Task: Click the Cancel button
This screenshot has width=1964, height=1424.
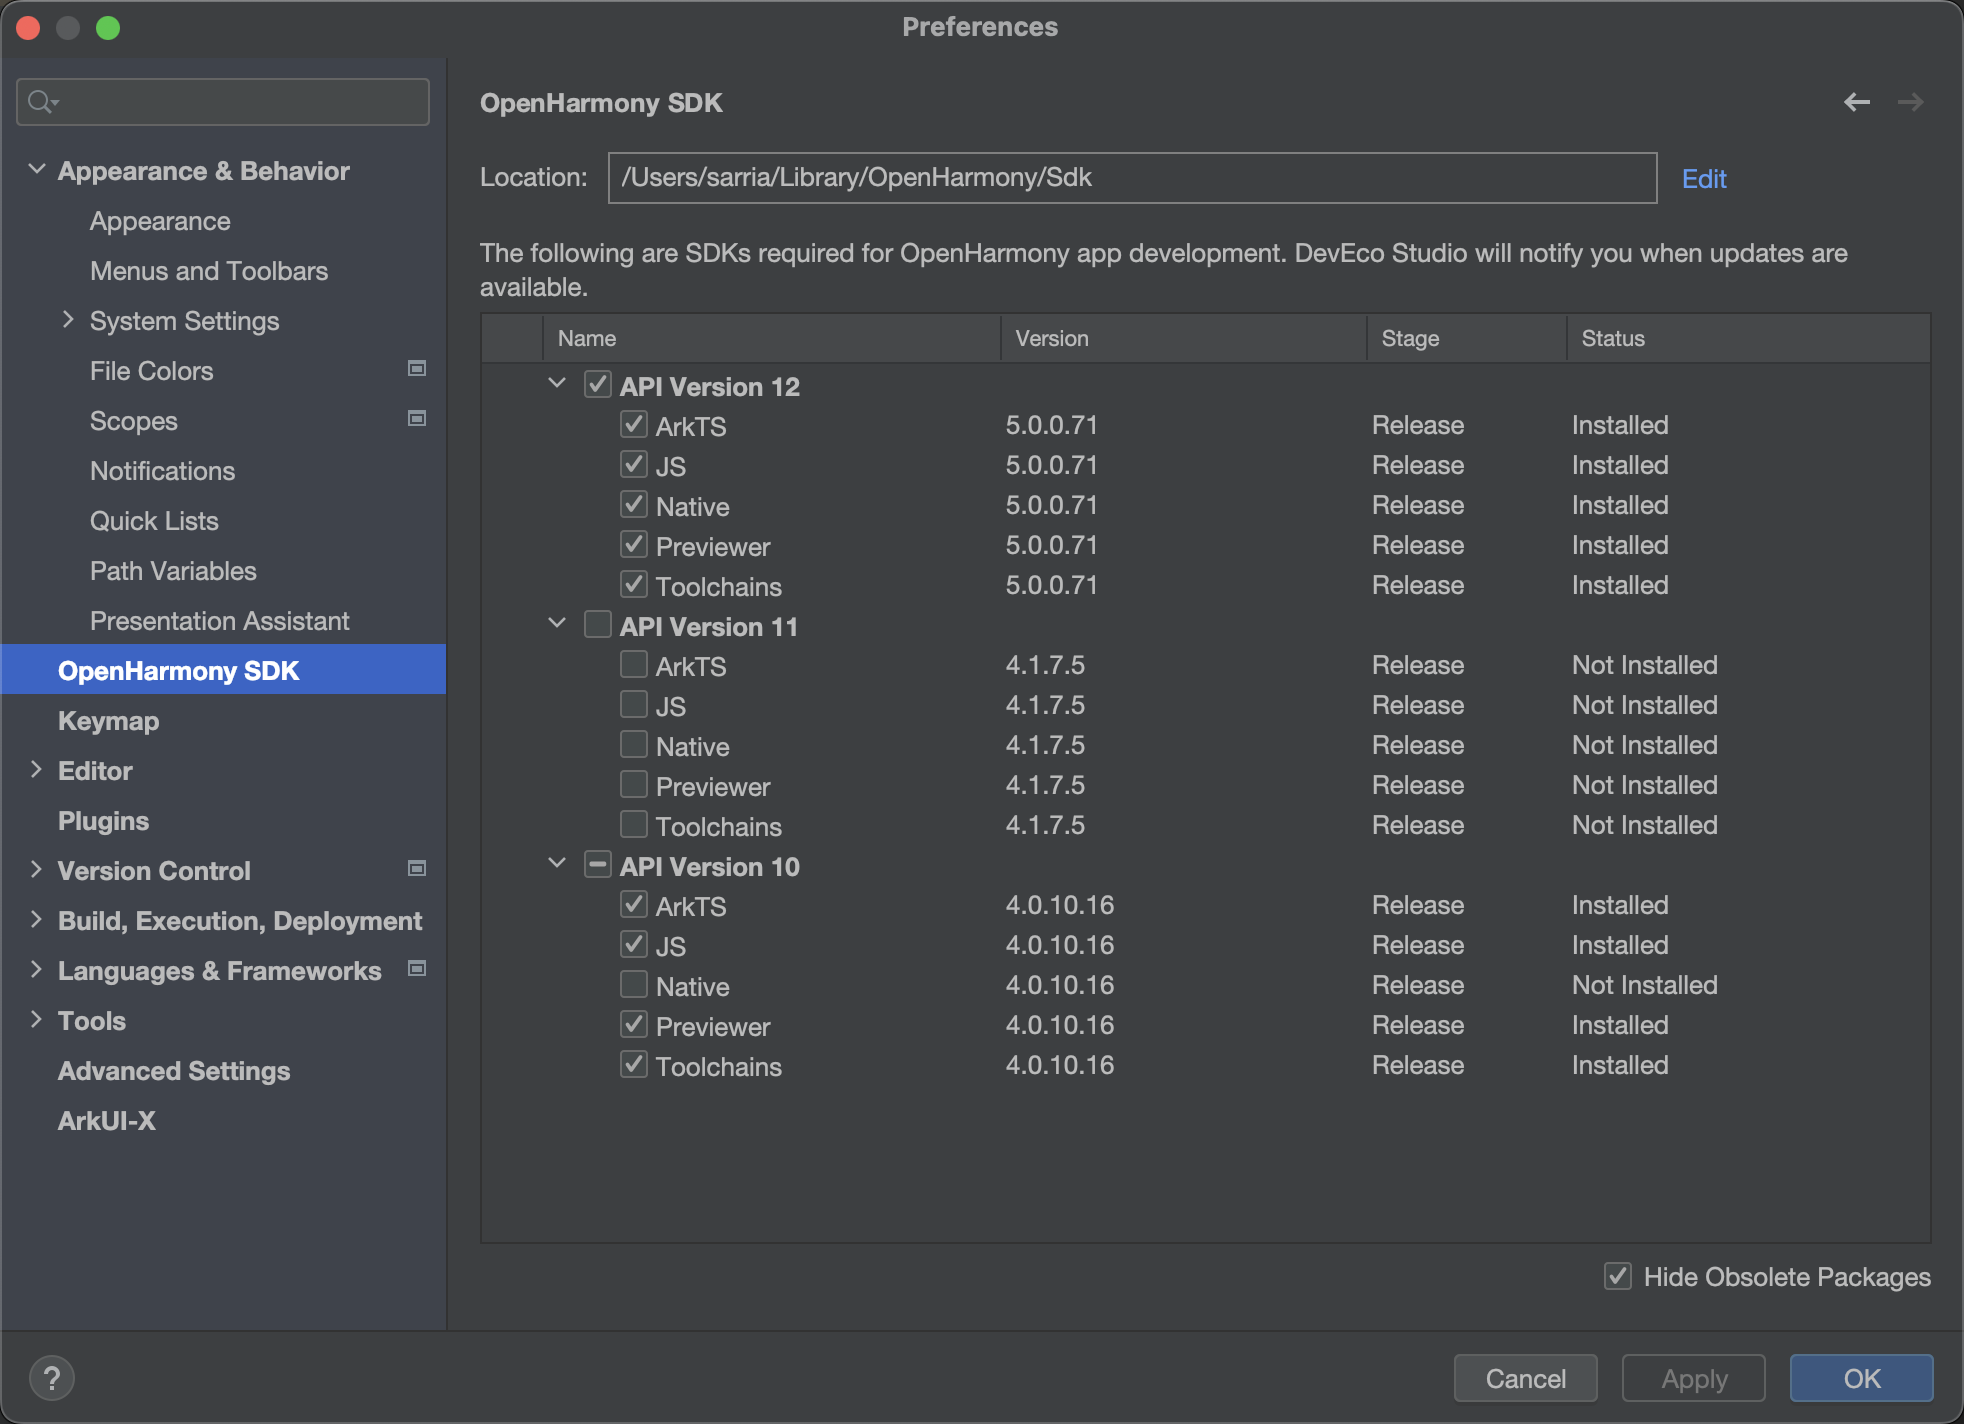Action: pos(1526,1378)
